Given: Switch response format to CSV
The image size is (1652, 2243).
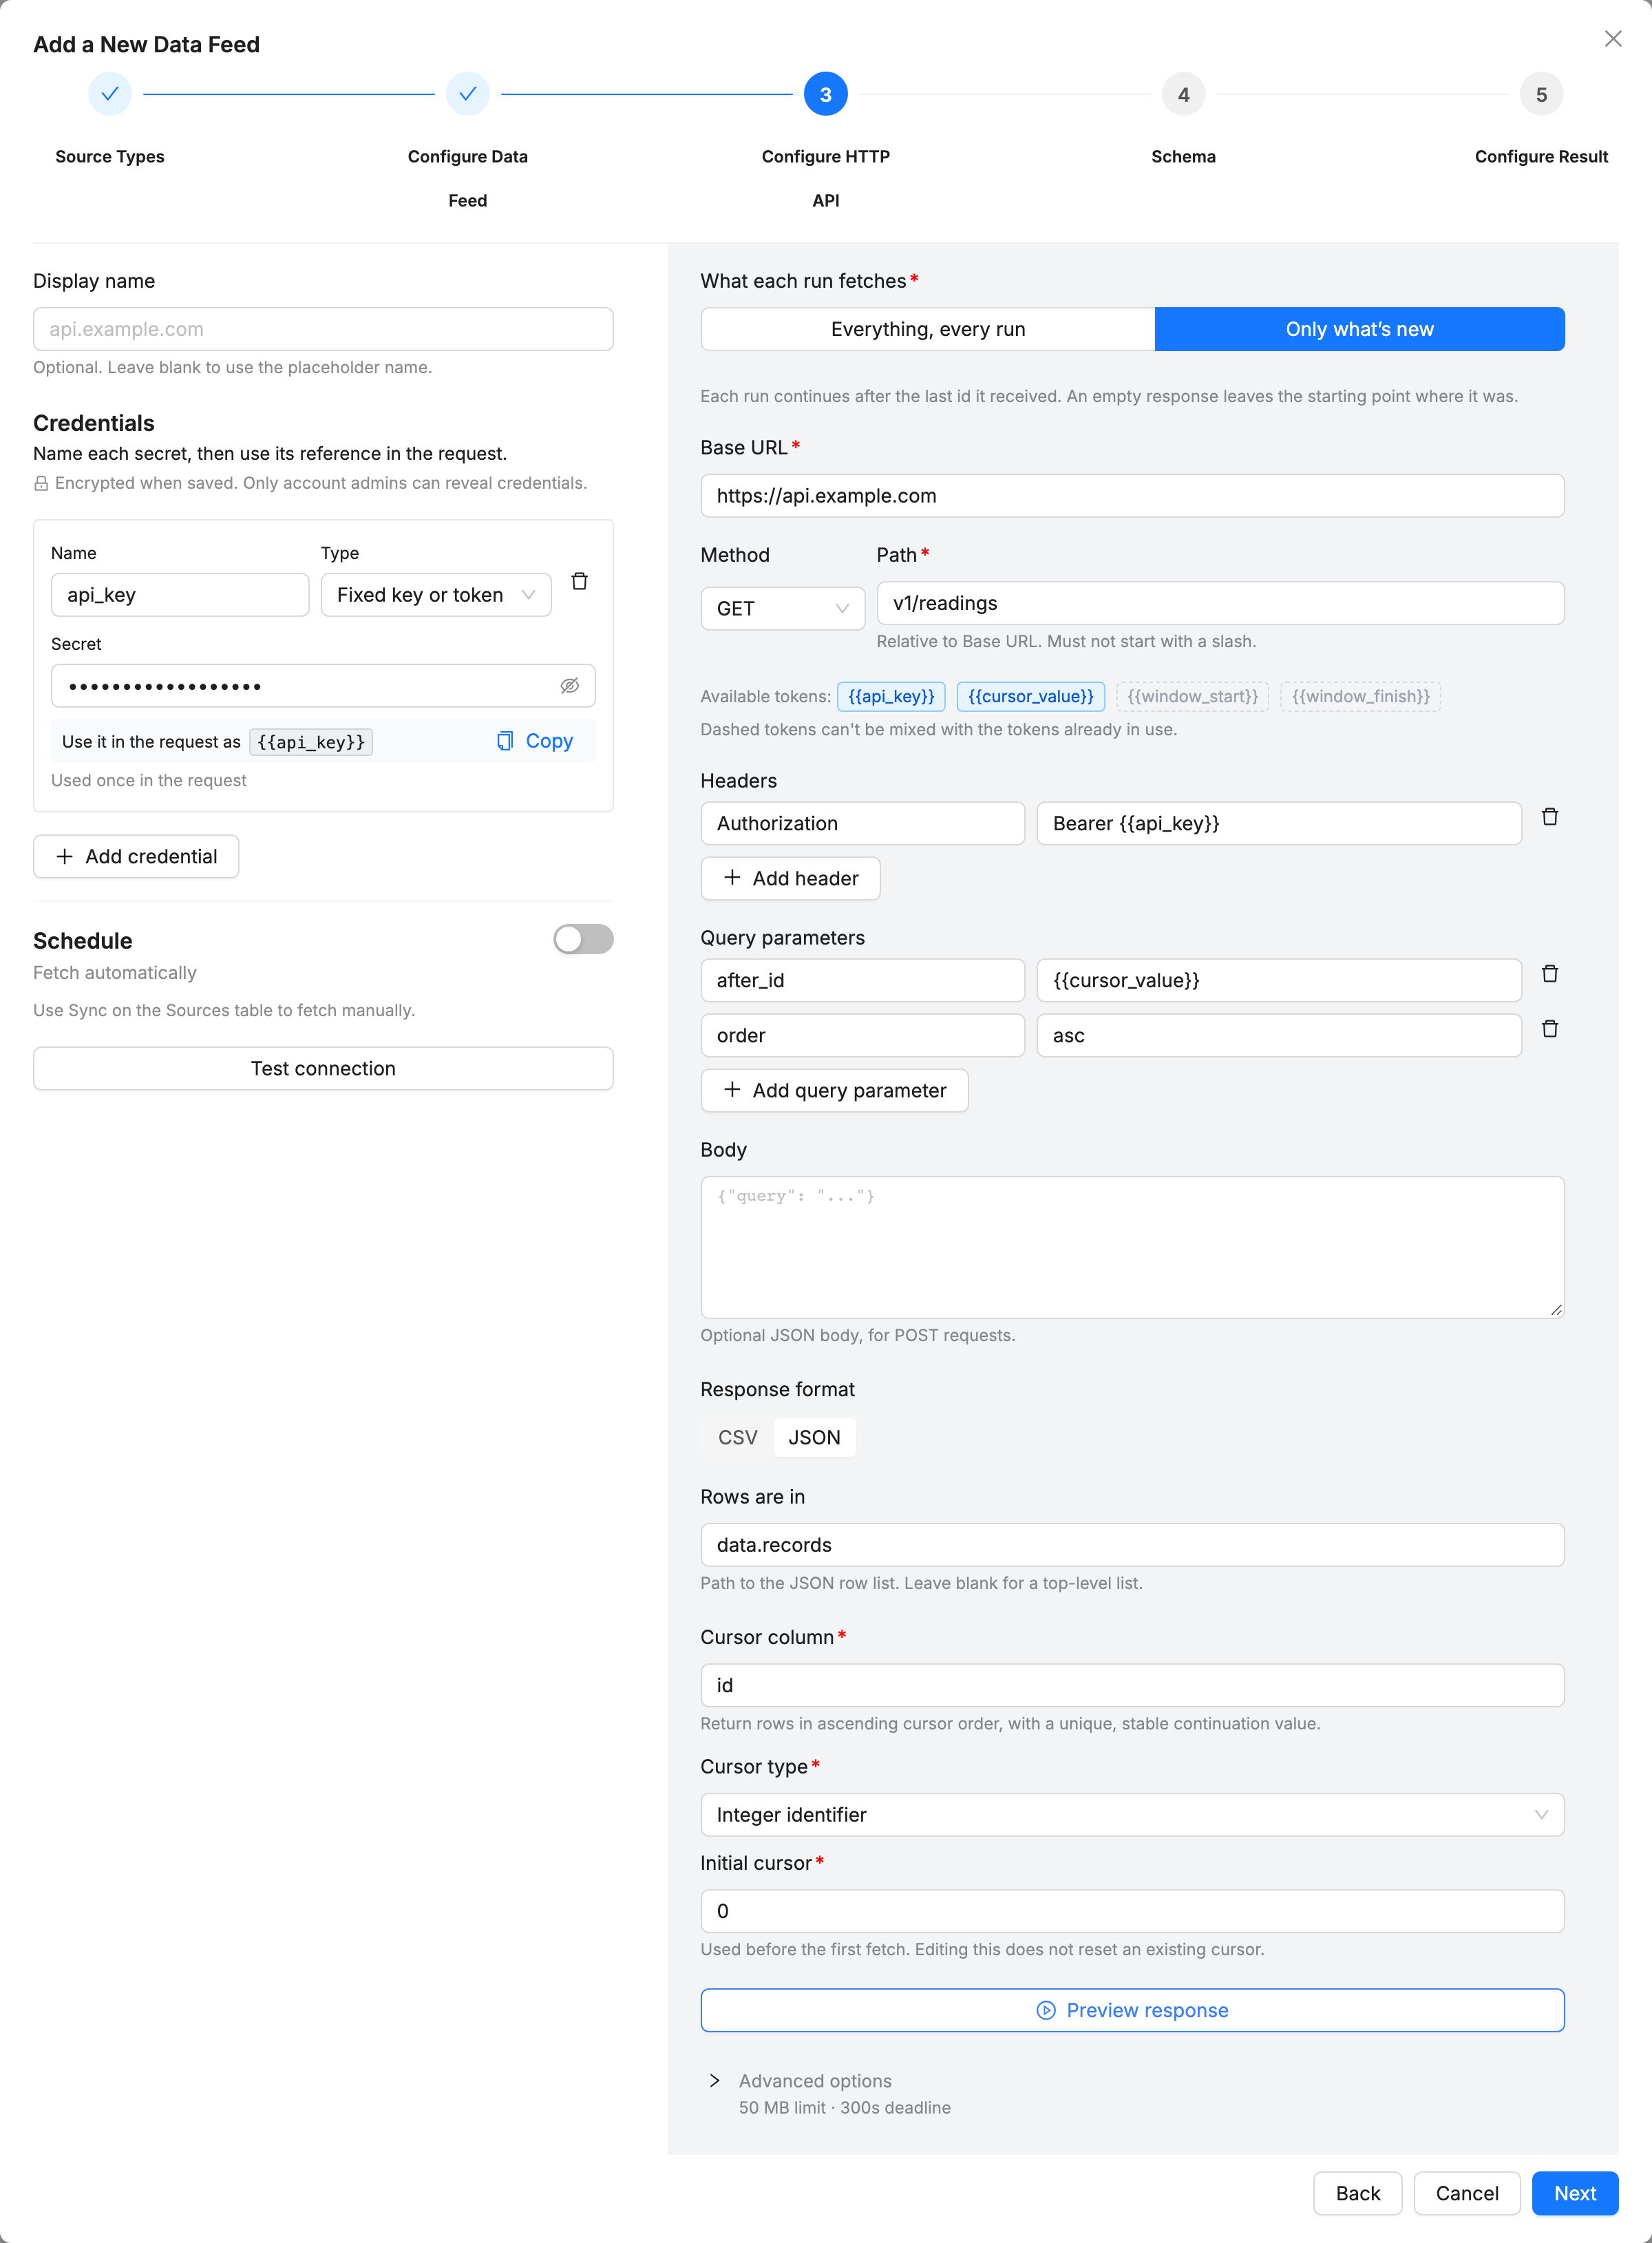Looking at the screenshot, I should [x=738, y=1437].
